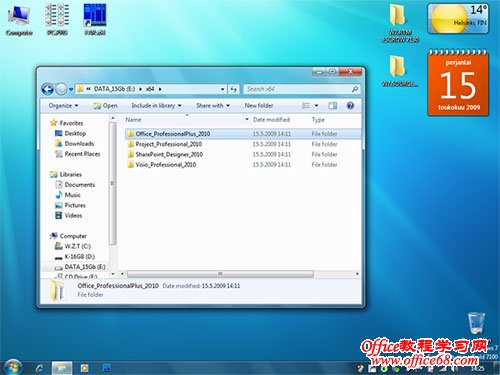This screenshot has height=375, width=500.
Task: Click the Windows Start orb
Action: click(12, 368)
